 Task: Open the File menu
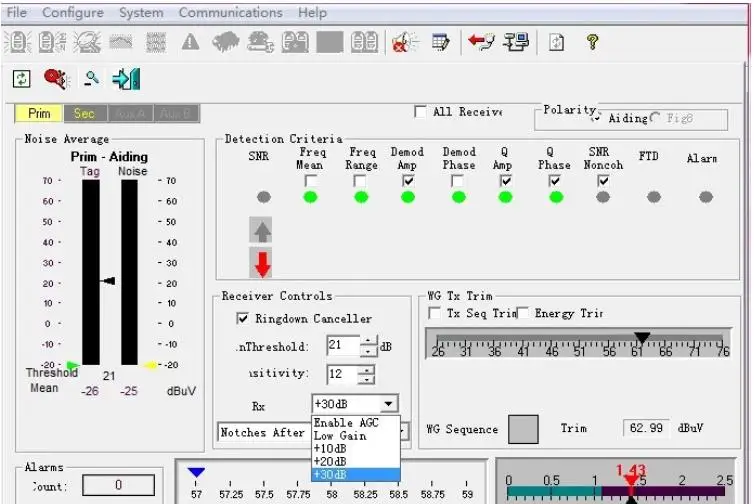17,13
